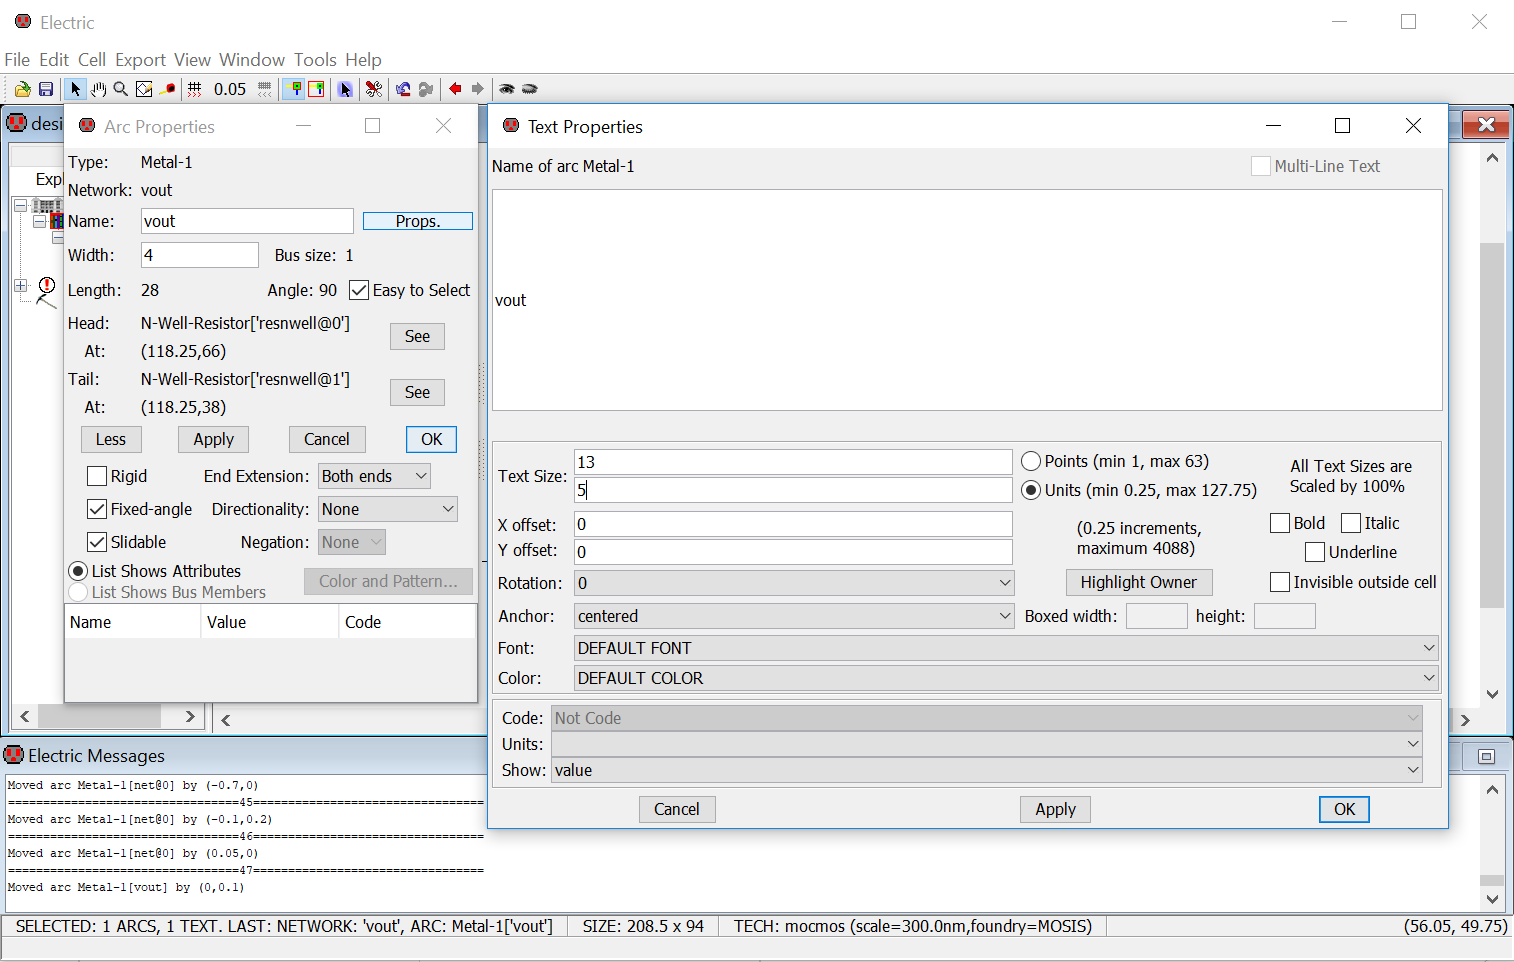The width and height of the screenshot is (1514, 962).
Task: Select the Zoom magnifier tool
Action: (121, 89)
